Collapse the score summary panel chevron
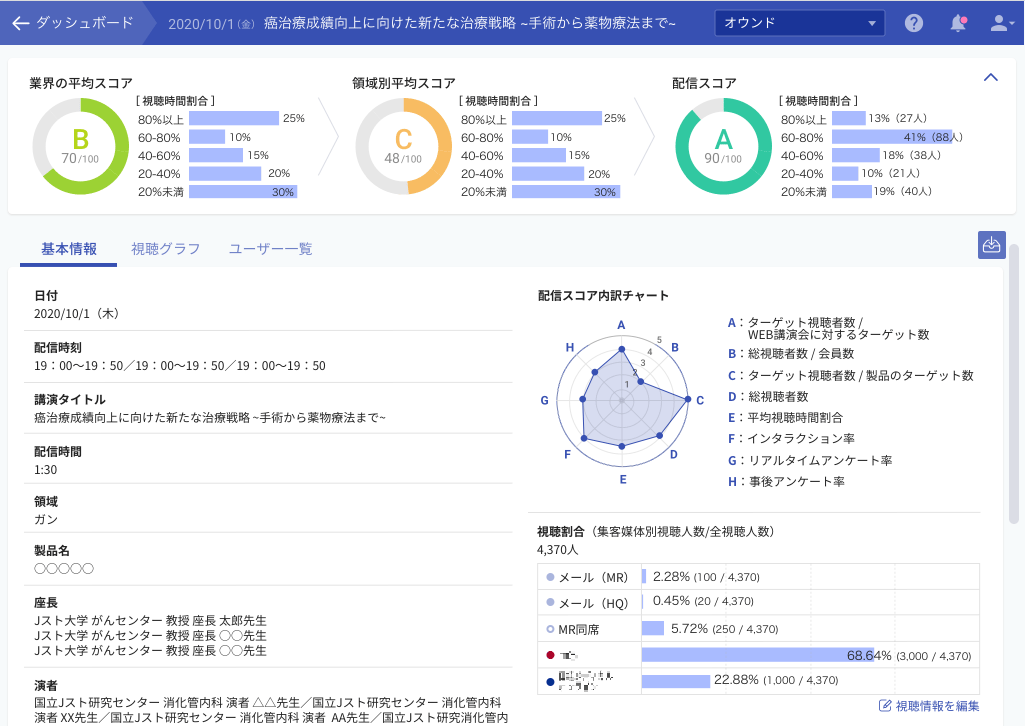1026x726 pixels. pyautogui.click(x=991, y=77)
